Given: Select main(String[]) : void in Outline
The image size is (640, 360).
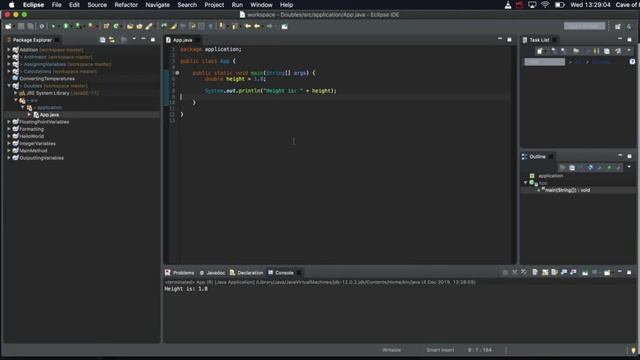Looking at the screenshot, I should tap(567, 190).
